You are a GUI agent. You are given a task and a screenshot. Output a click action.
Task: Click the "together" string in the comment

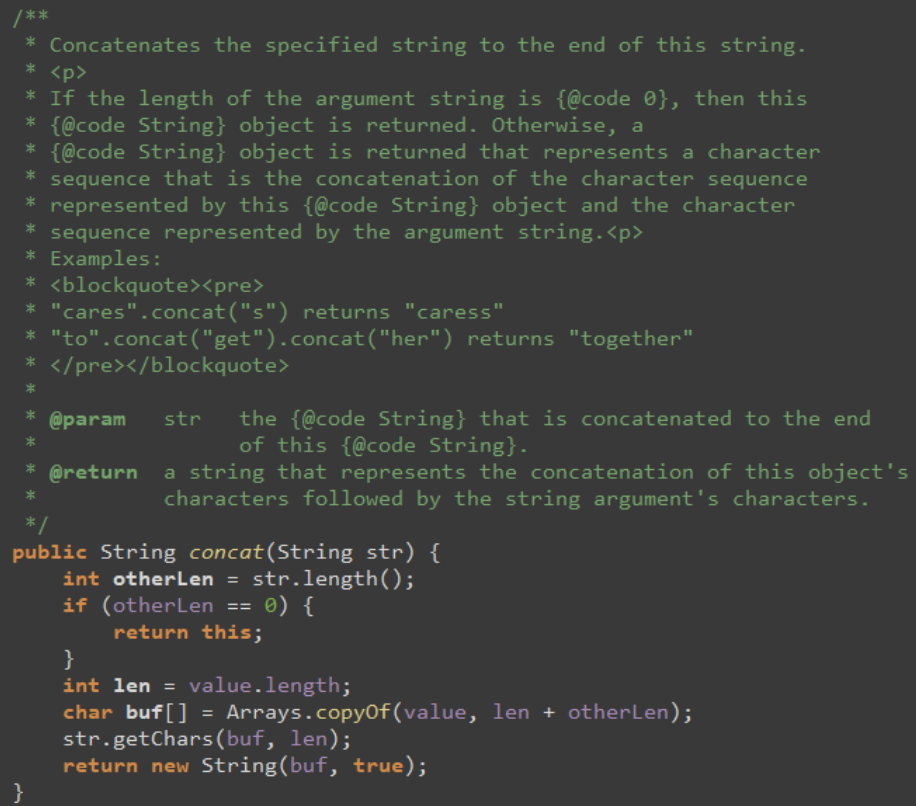(x=631, y=339)
